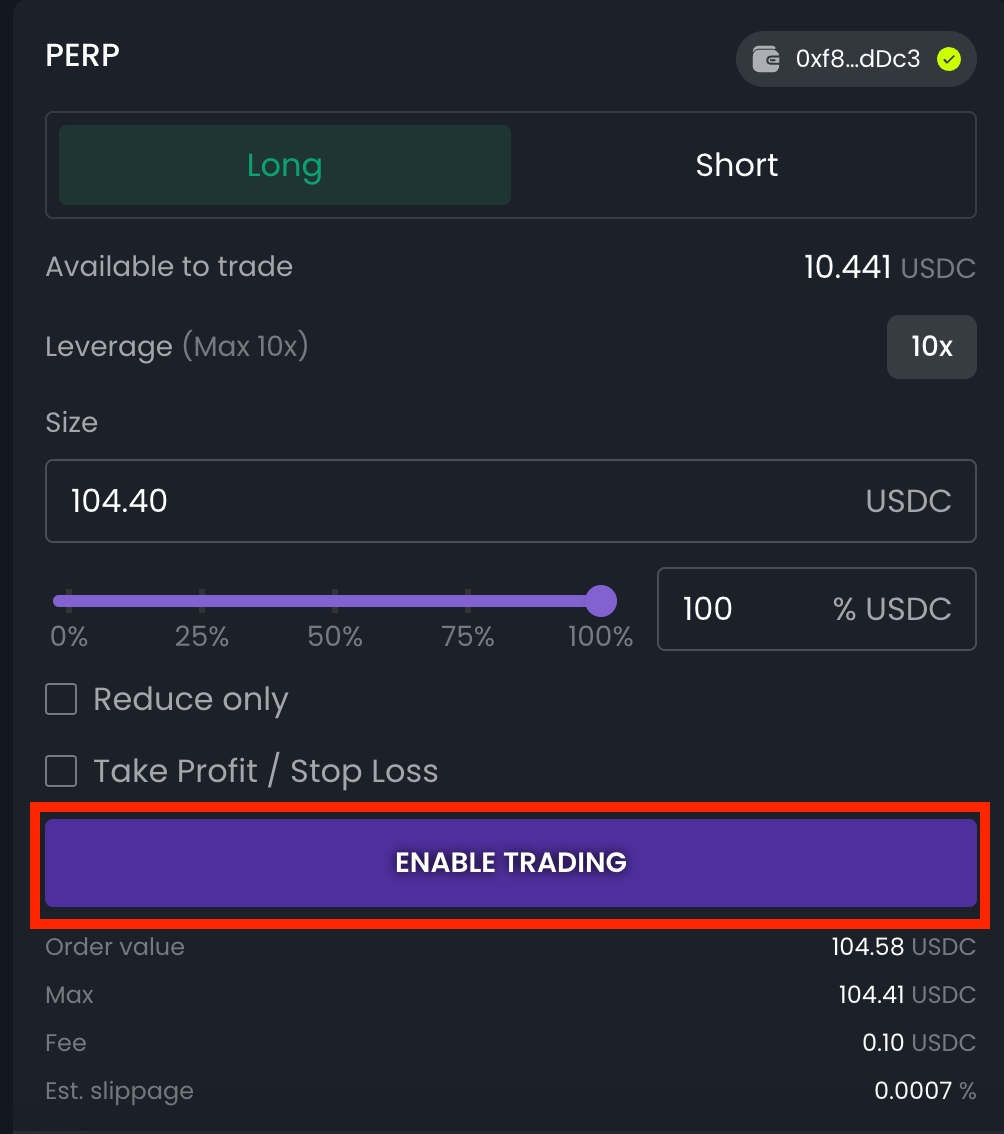Click the green verified checkmark icon
Viewport: 1004px width, 1134px height.
(948, 59)
